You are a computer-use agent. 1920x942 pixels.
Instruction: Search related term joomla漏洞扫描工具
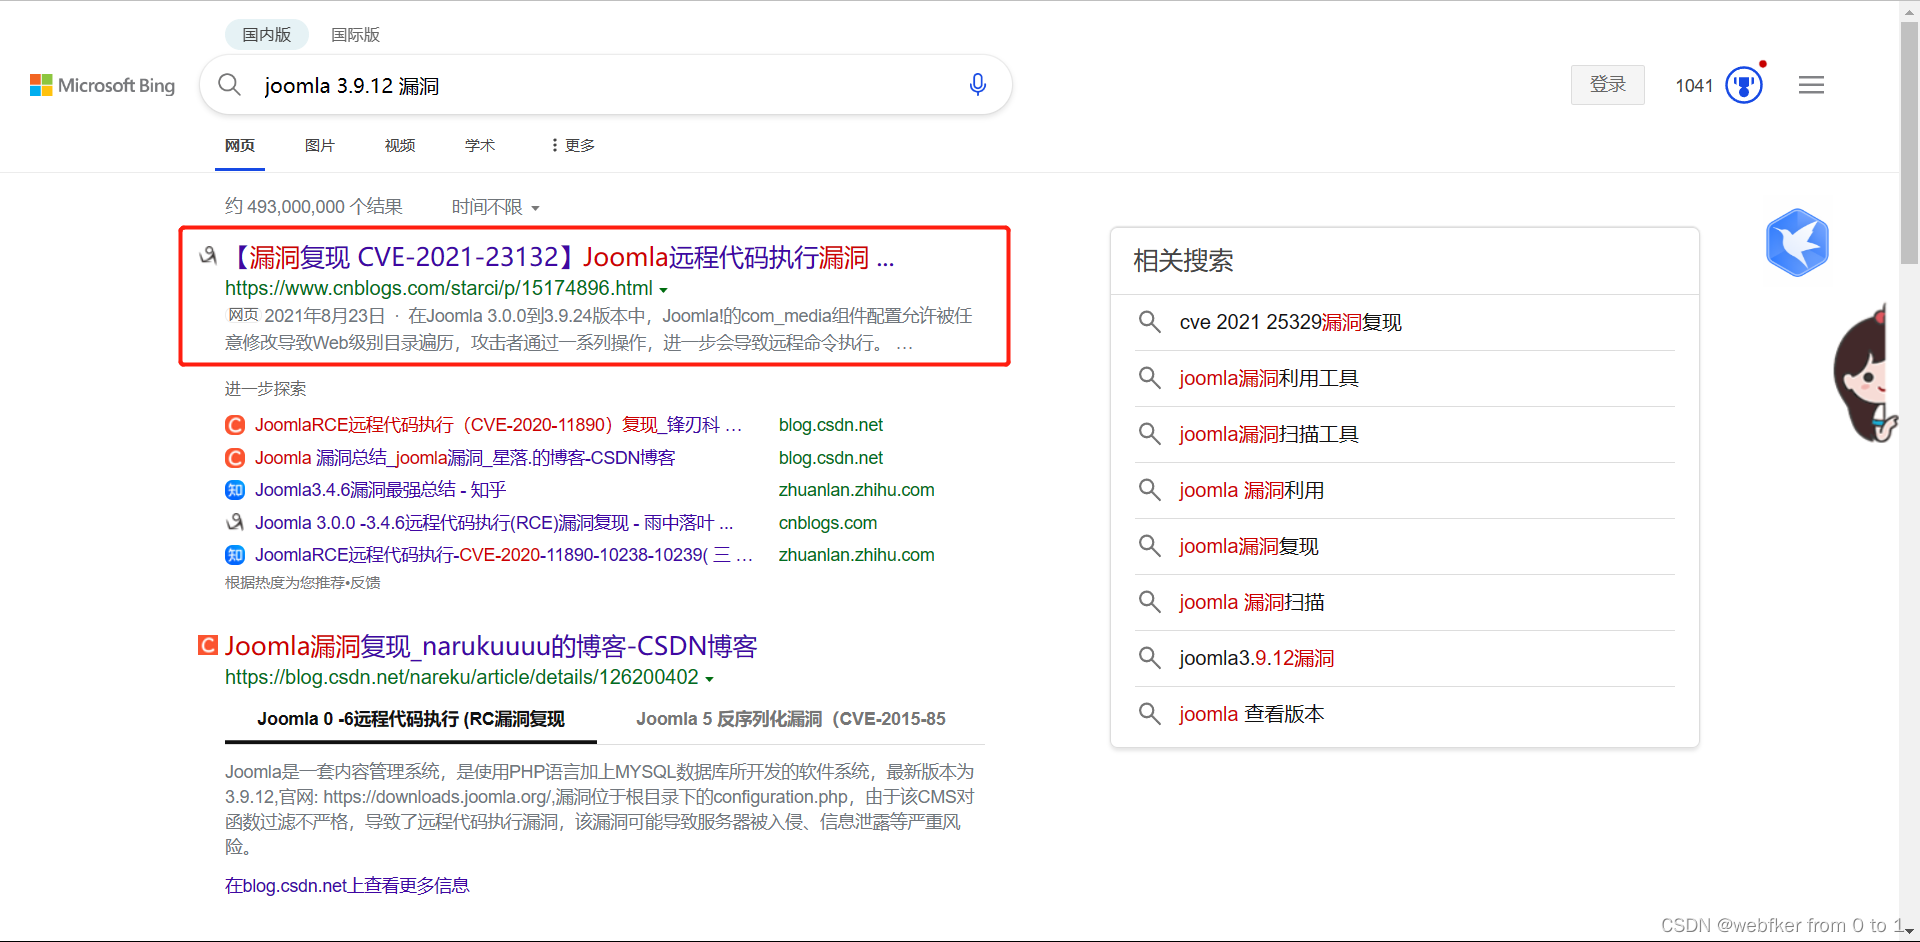(x=1268, y=434)
